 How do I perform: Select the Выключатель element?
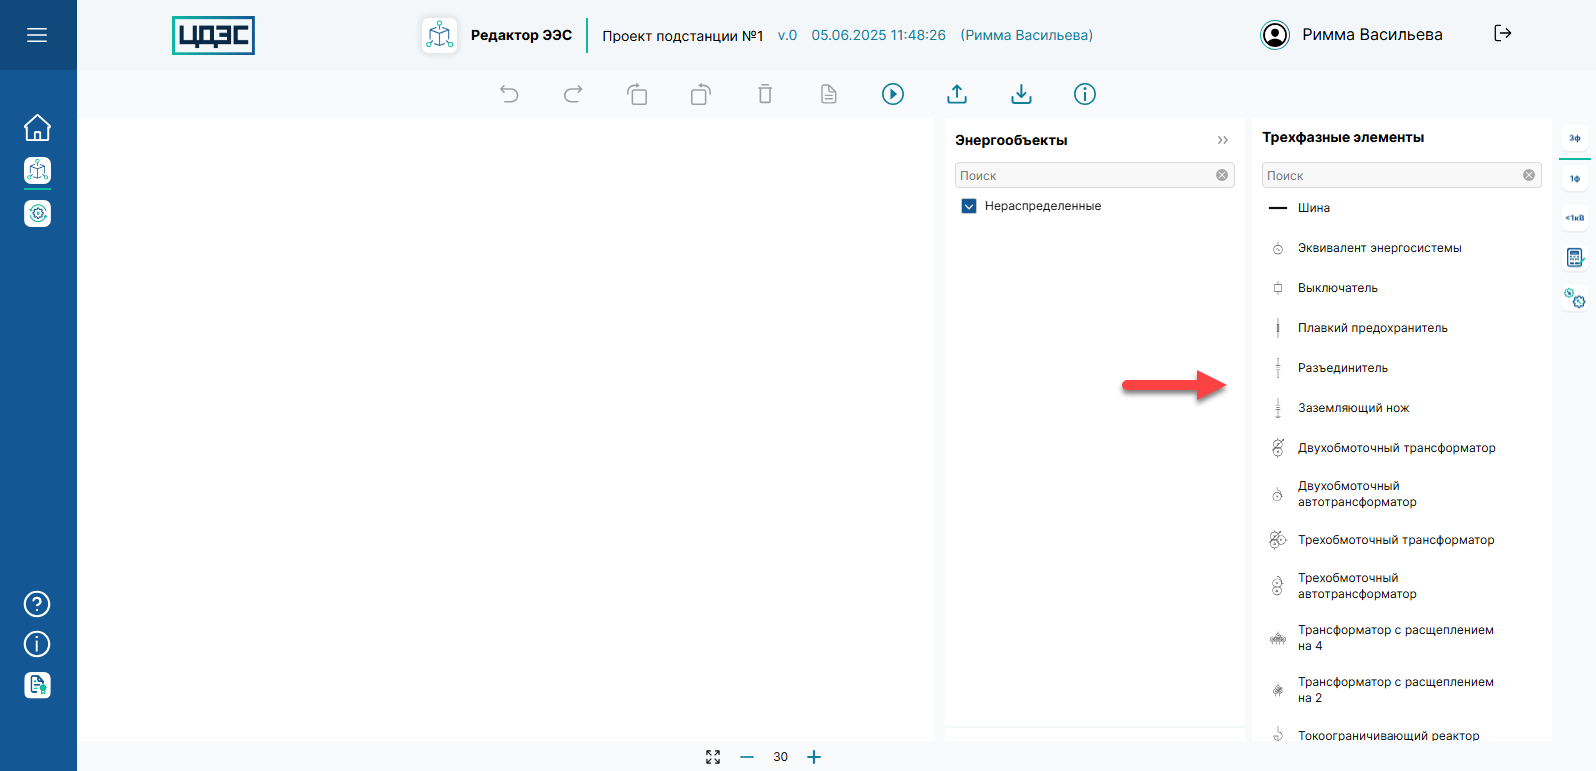coord(1337,288)
